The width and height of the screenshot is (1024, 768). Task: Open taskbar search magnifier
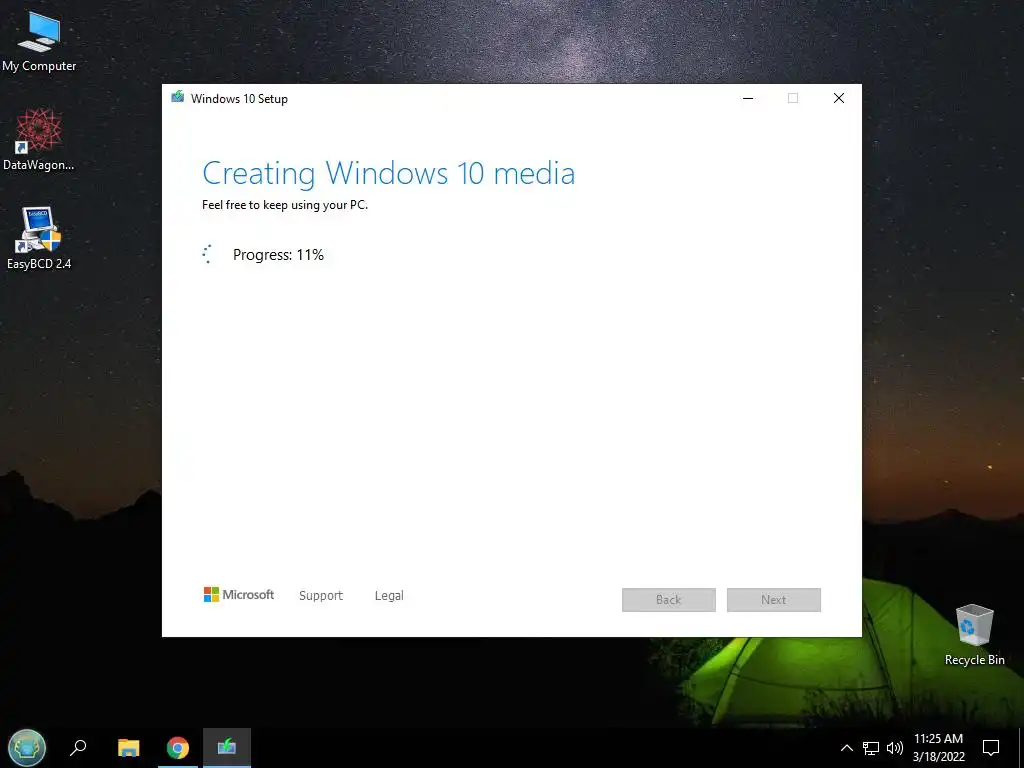point(78,748)
